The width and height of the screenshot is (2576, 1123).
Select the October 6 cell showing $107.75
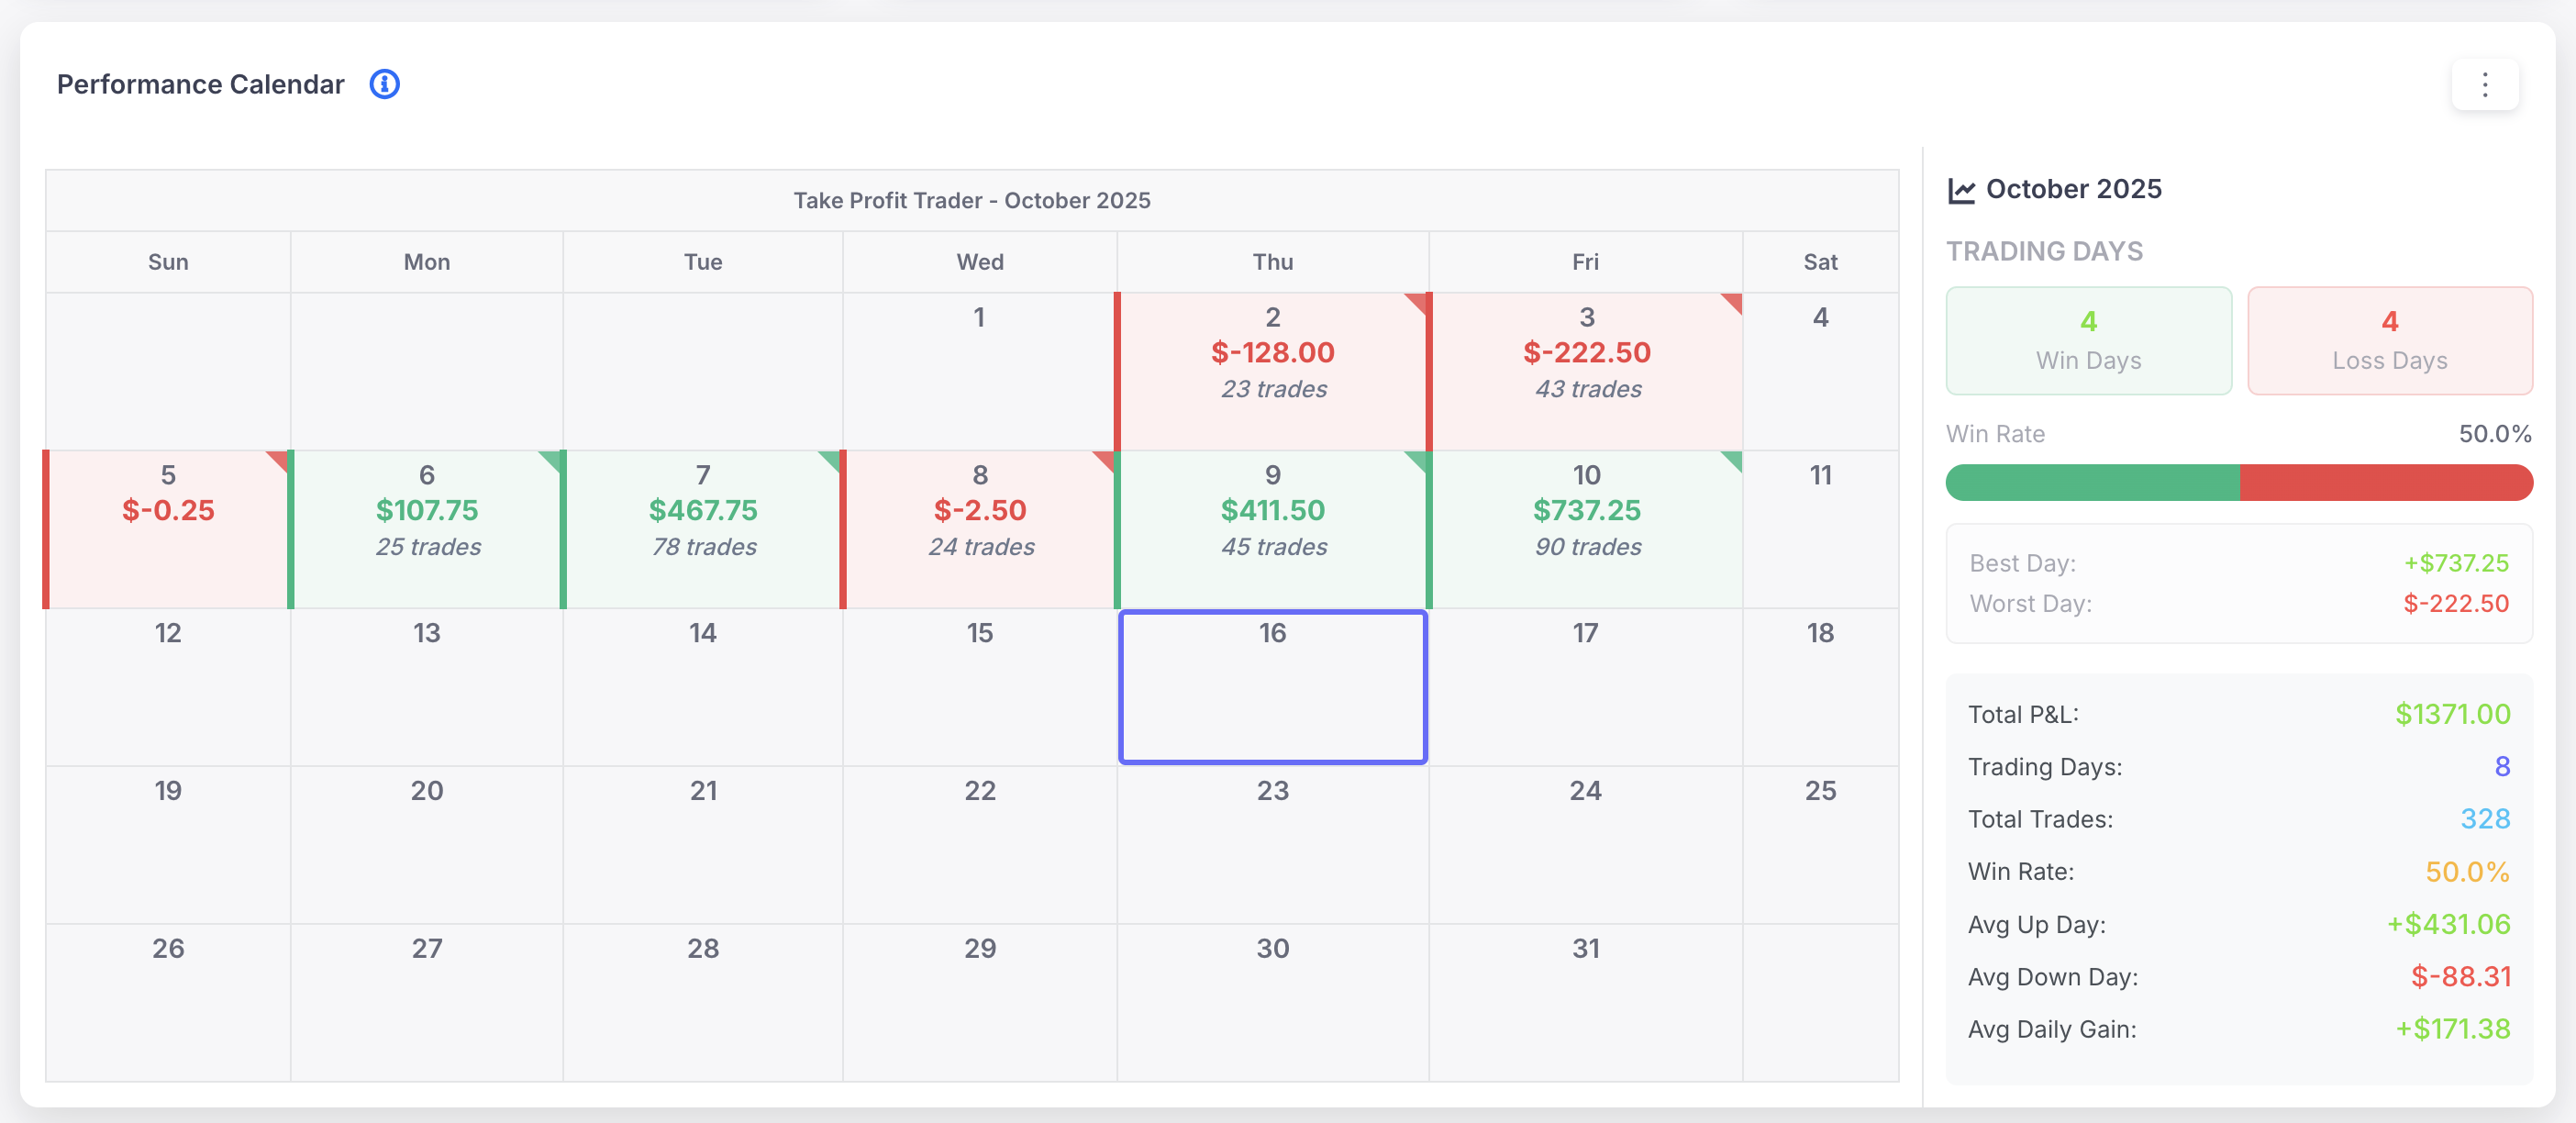tap(427, 527)
